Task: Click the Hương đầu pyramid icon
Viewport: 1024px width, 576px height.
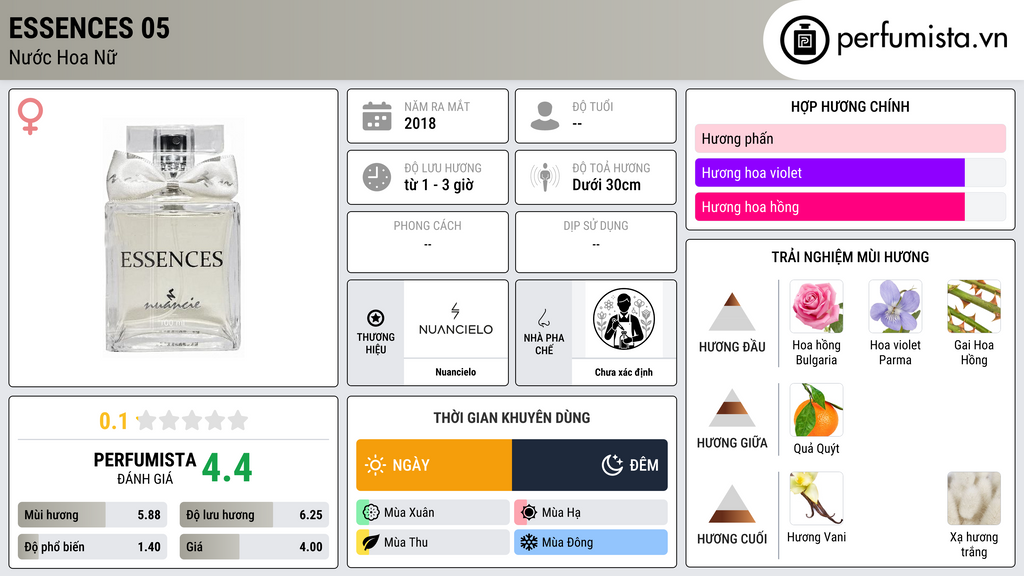Action: click(x=732, y=312)
